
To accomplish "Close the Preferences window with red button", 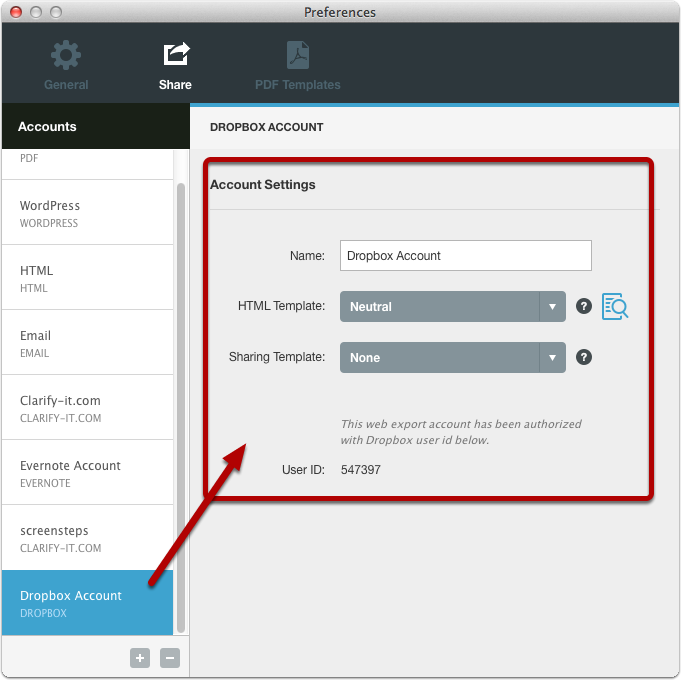I will pos(16,12).
